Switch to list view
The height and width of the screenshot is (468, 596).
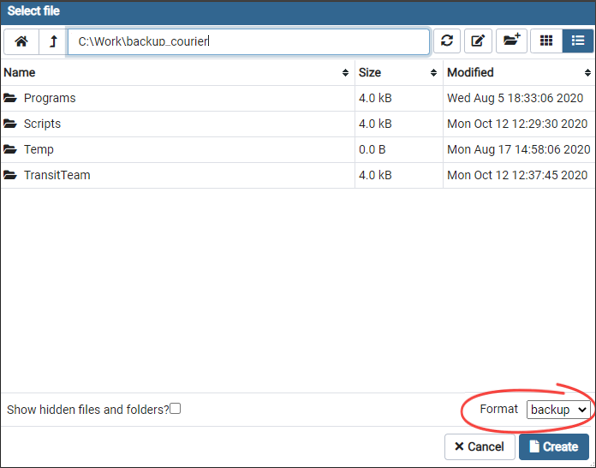coord(578,41)
